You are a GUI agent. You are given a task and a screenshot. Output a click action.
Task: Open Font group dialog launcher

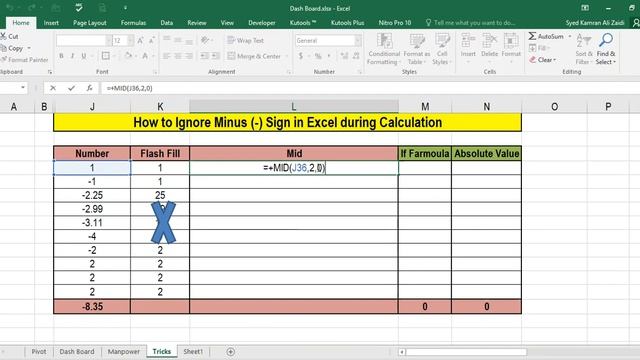tap(155, 72)
